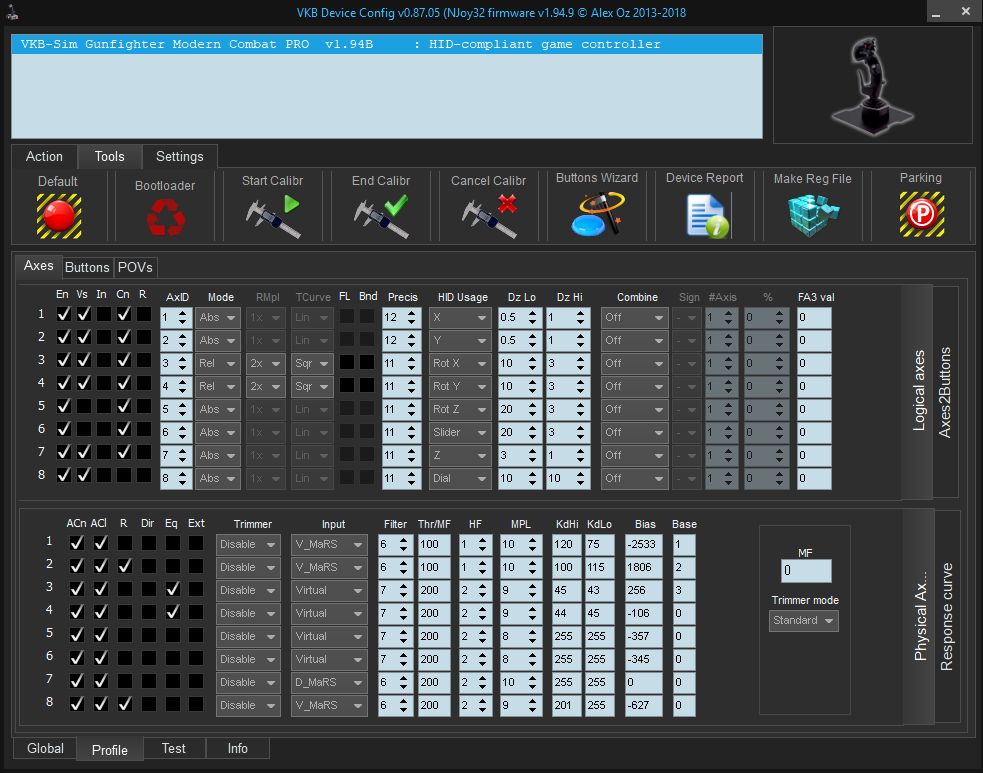
Task: Open the vertical Response curve panel
Action: point(947,617)
